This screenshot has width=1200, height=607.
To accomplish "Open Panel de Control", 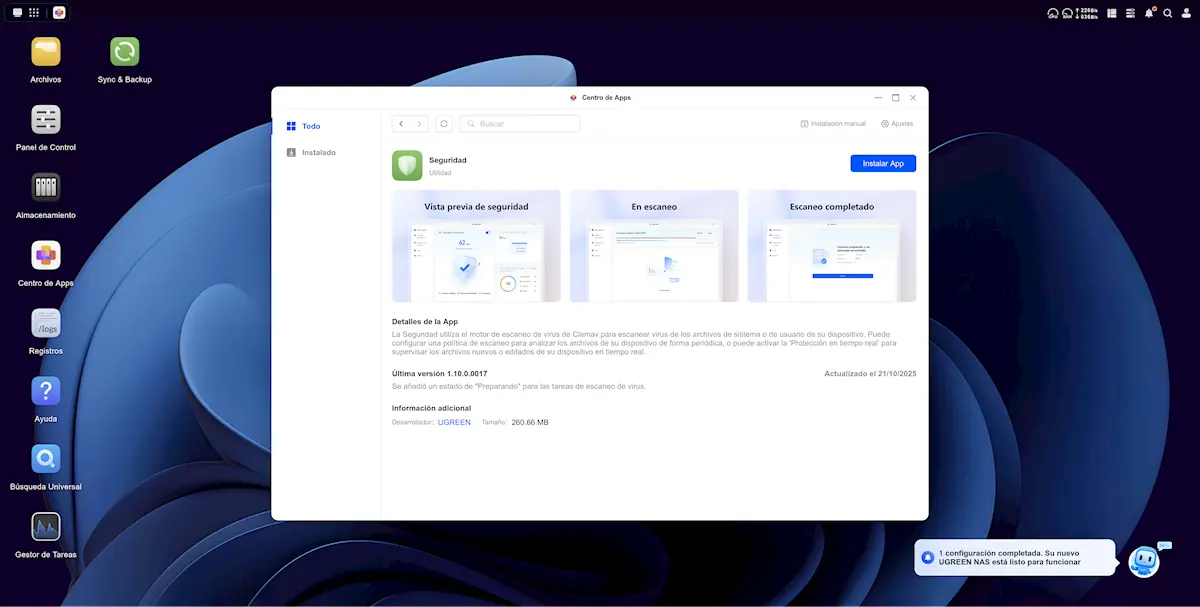I will point(46,120).
